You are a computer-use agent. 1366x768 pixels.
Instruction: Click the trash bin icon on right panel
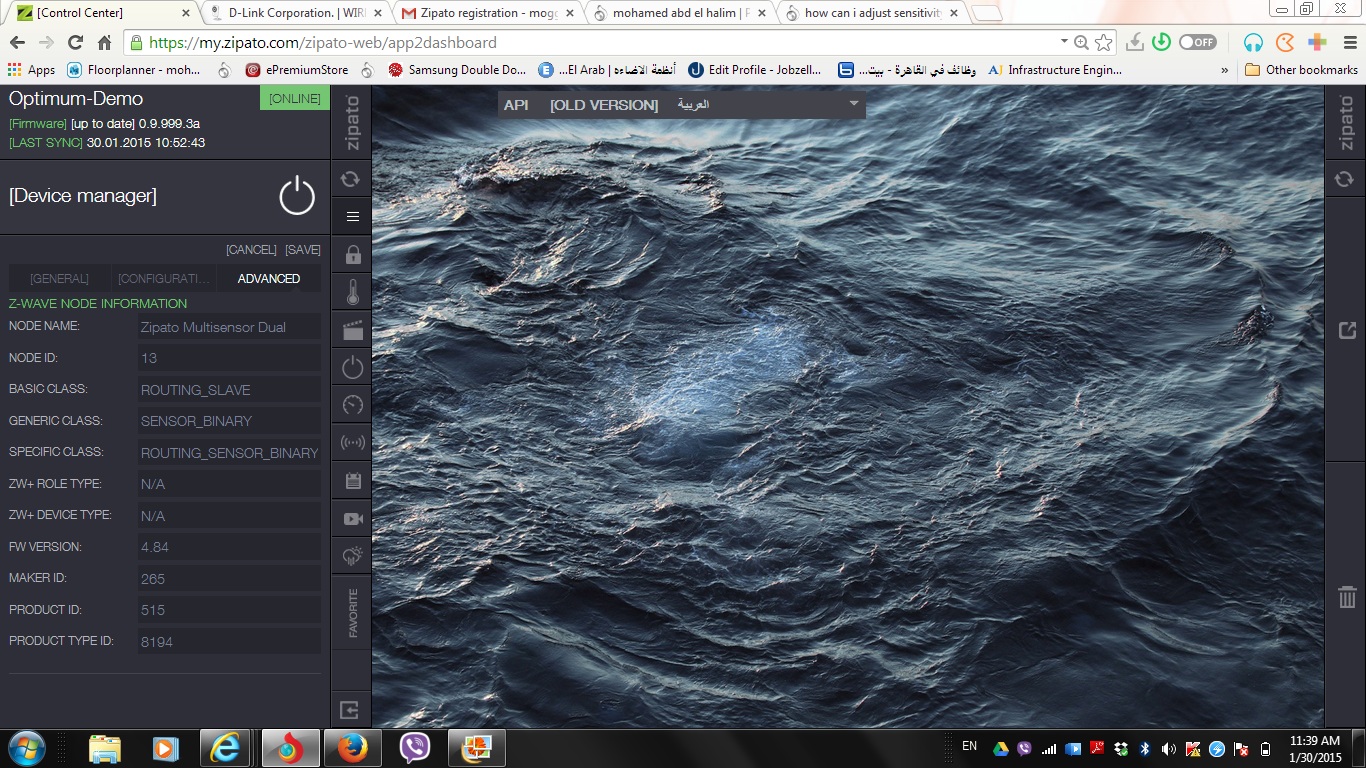(x=1346, y=597)
